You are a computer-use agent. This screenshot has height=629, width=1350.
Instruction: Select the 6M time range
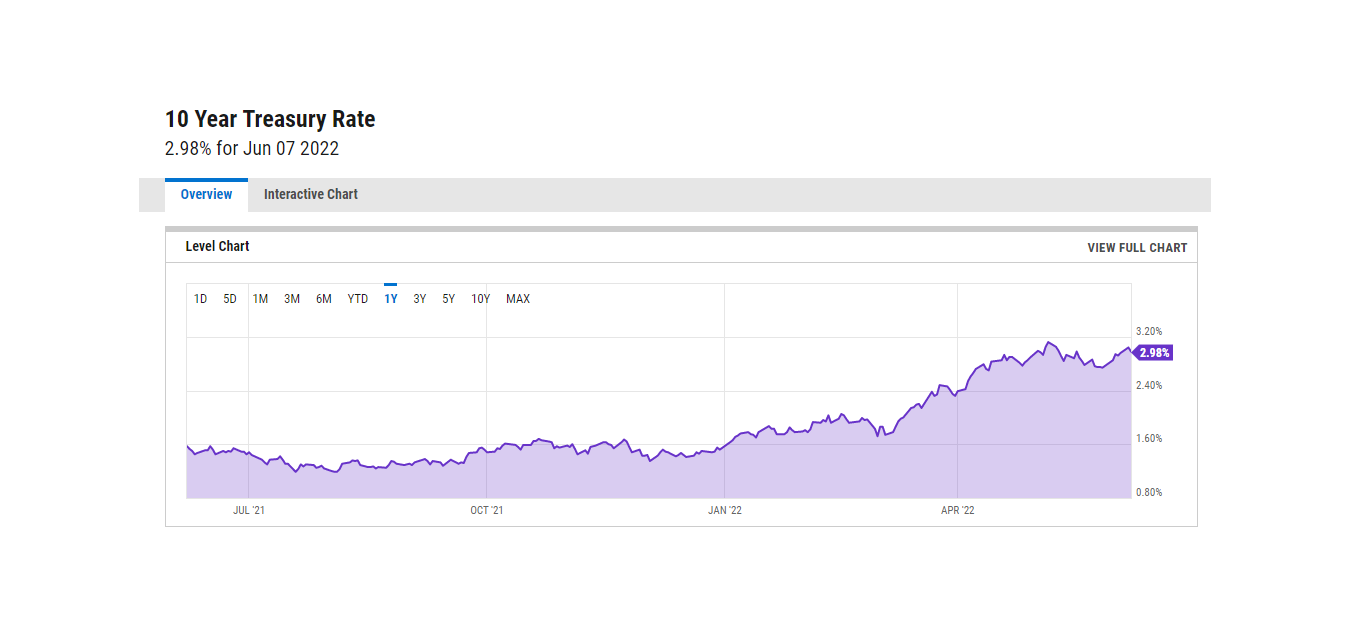324,299
